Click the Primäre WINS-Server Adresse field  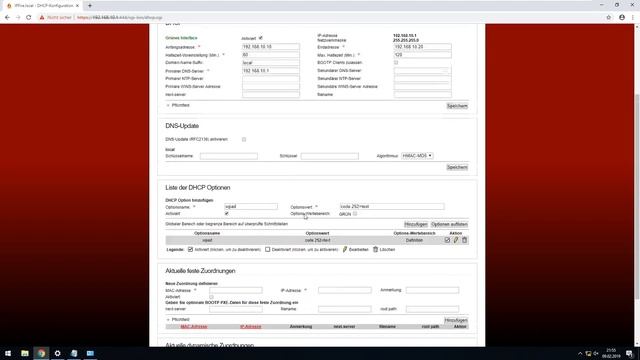coord(271,87)
